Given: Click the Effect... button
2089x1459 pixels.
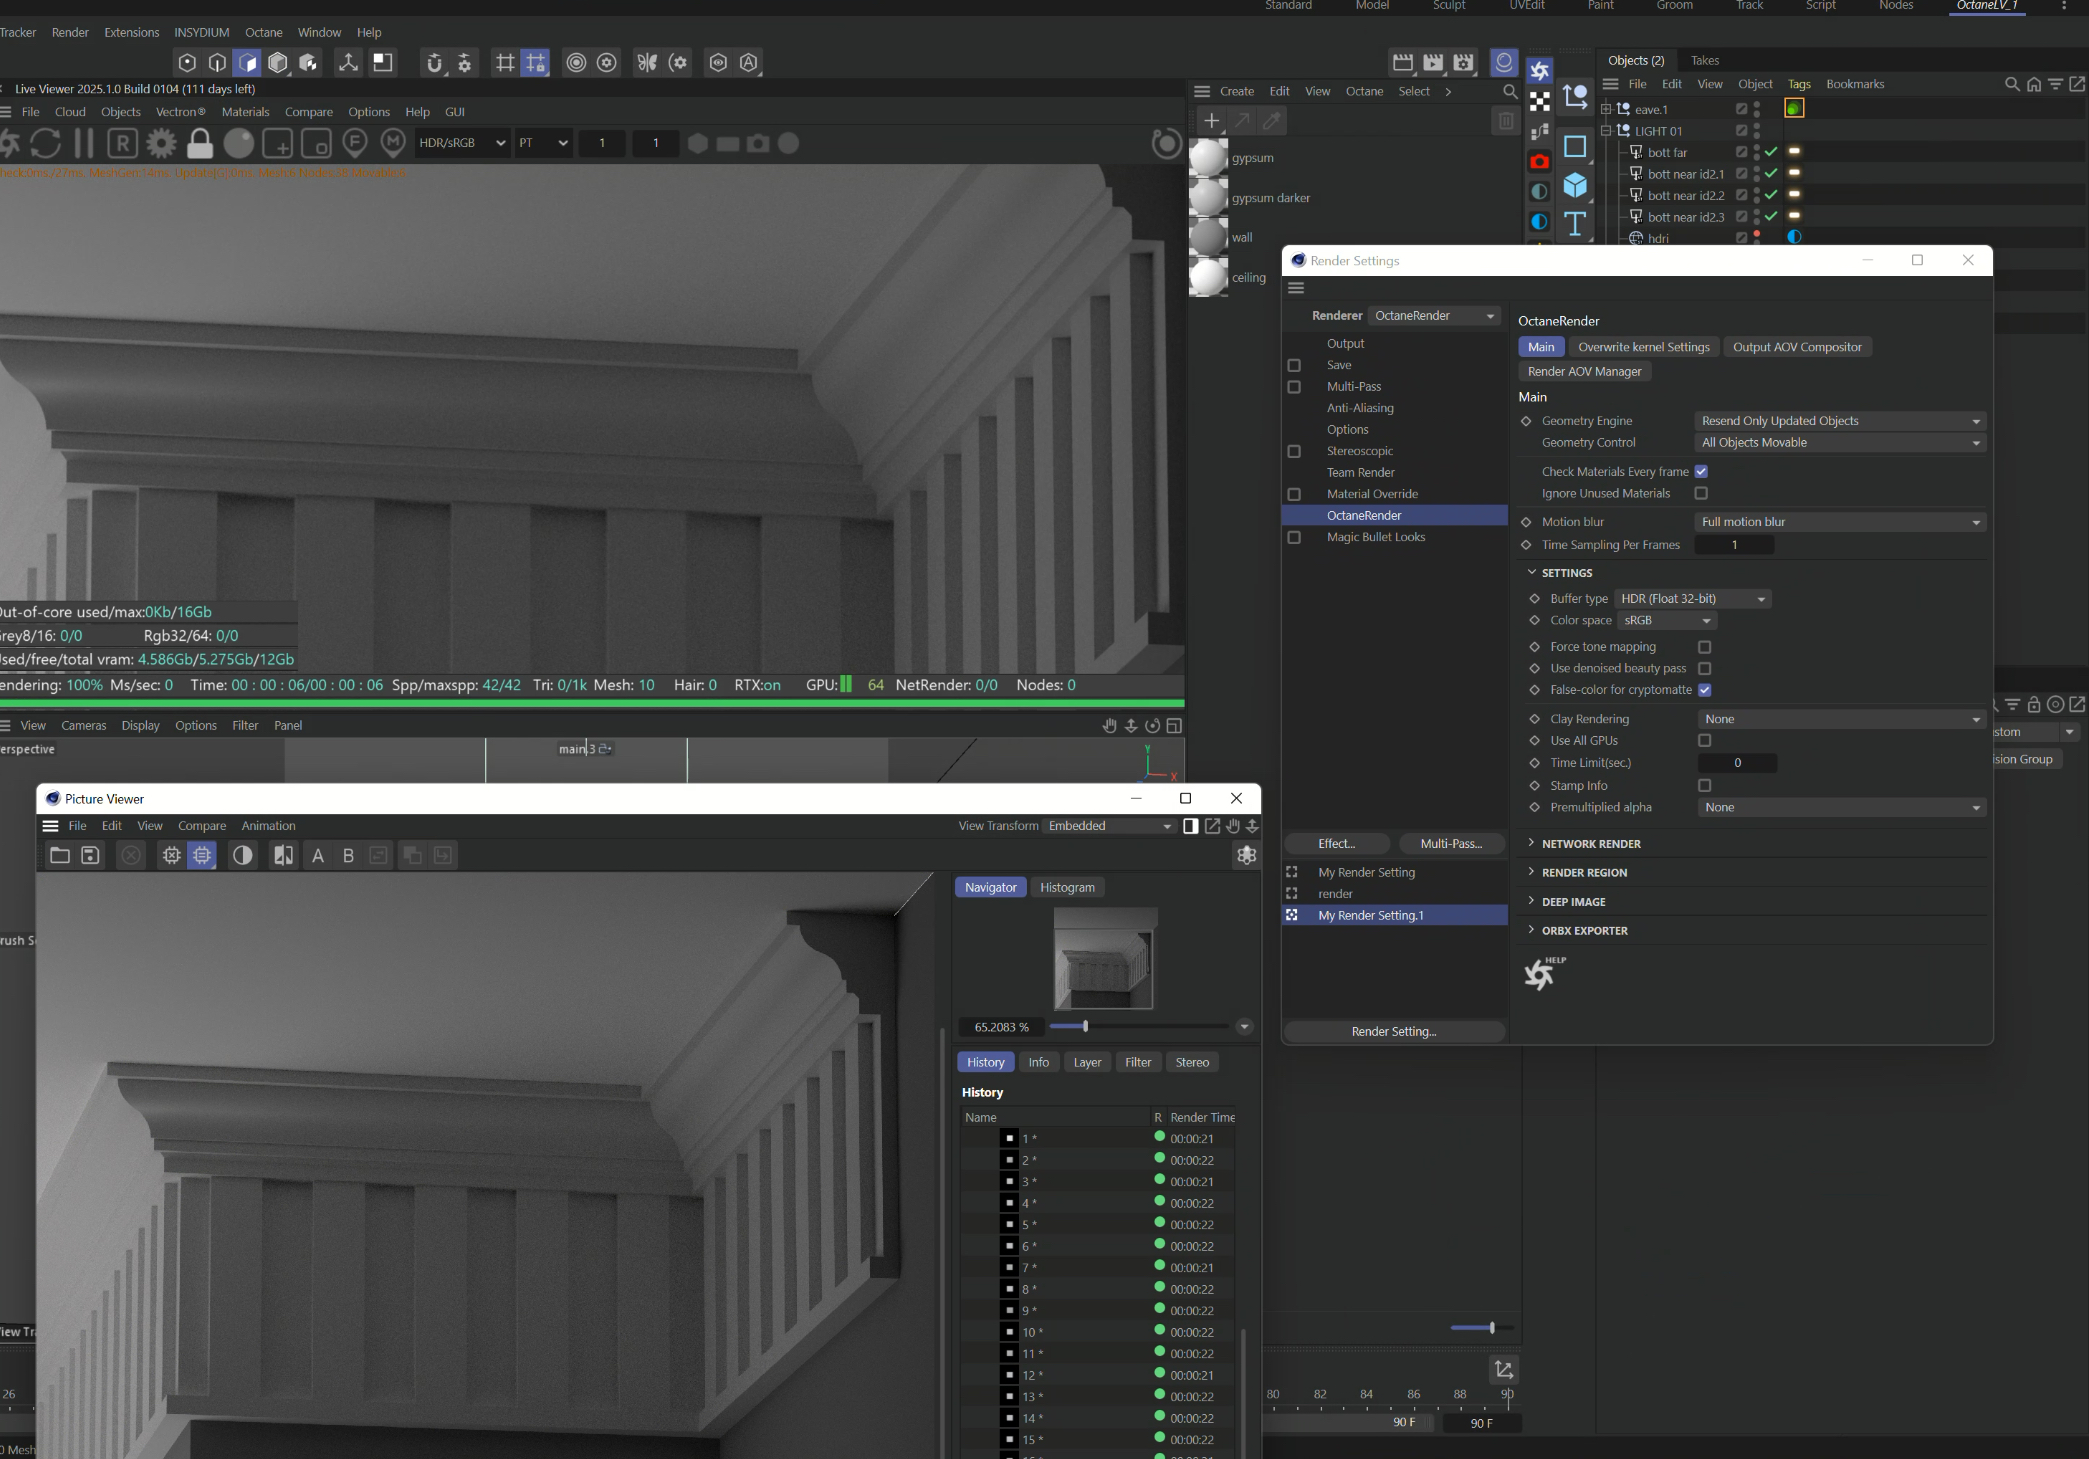Looking at the screenshot, I should tap(1337, 844).
